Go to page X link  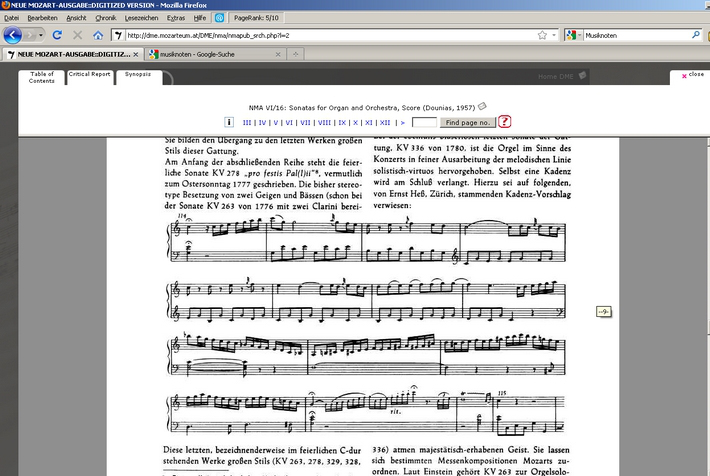[355, 122]
